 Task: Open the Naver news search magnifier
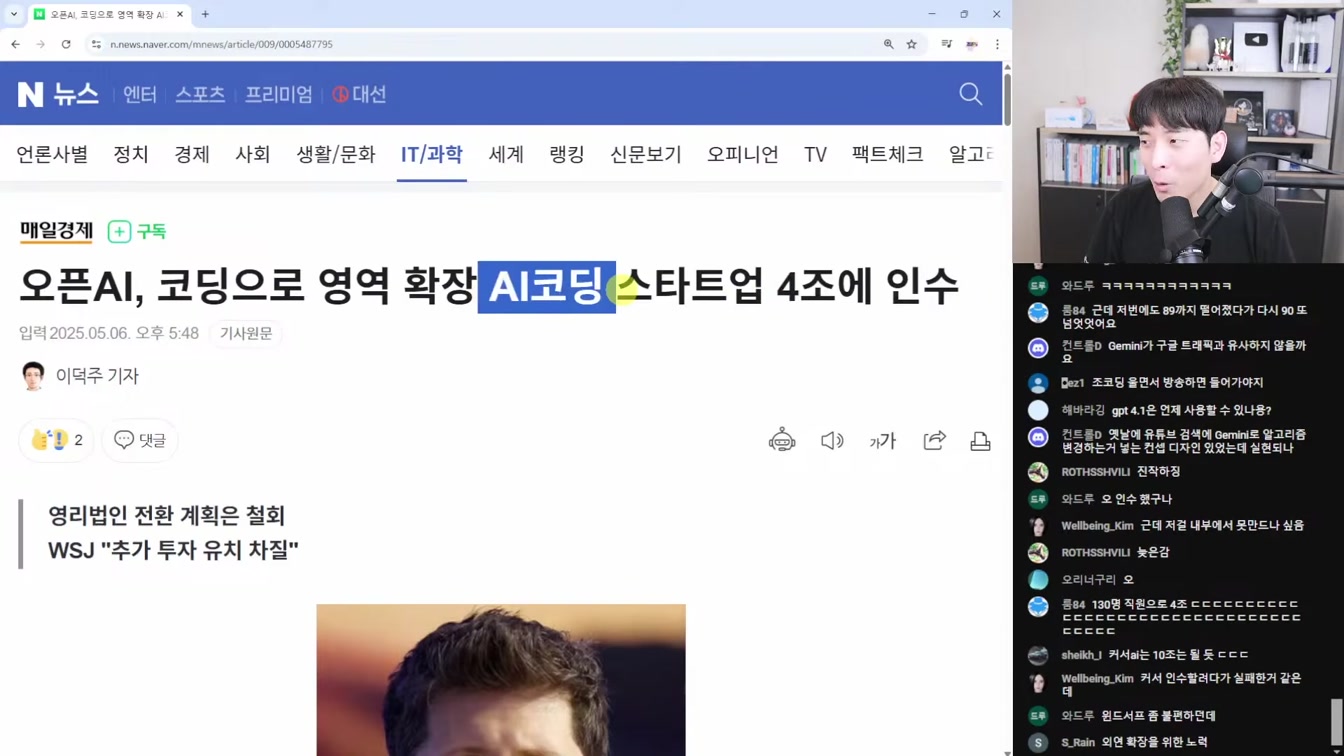(x=970, y=94)
